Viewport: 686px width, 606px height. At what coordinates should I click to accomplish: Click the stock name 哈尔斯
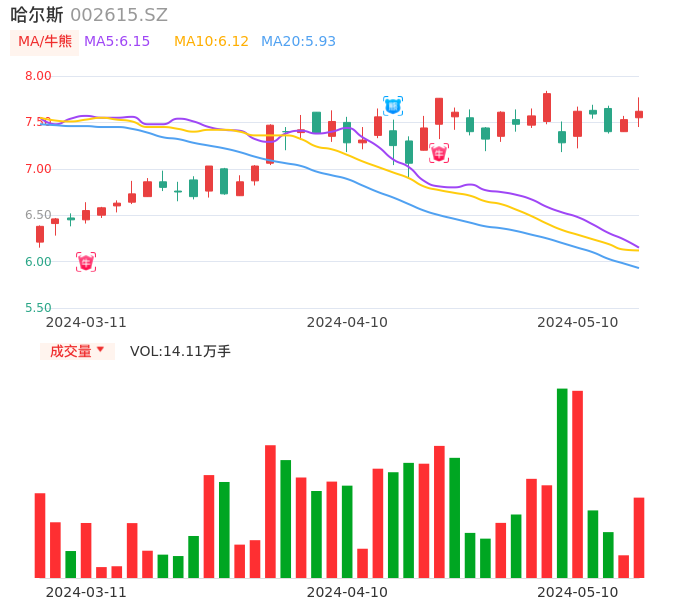point(37,15)
